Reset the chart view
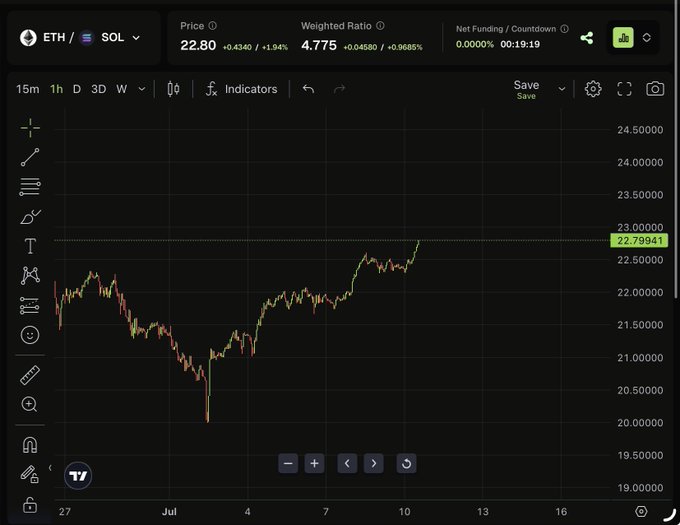The width and height of the screenshot is (680, 525). pyautogui.click(x=406, y=463)
